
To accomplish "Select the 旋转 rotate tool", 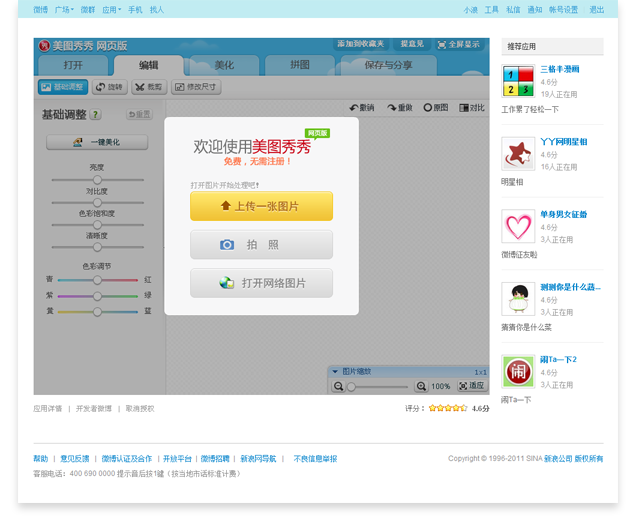I will [110, 87].
